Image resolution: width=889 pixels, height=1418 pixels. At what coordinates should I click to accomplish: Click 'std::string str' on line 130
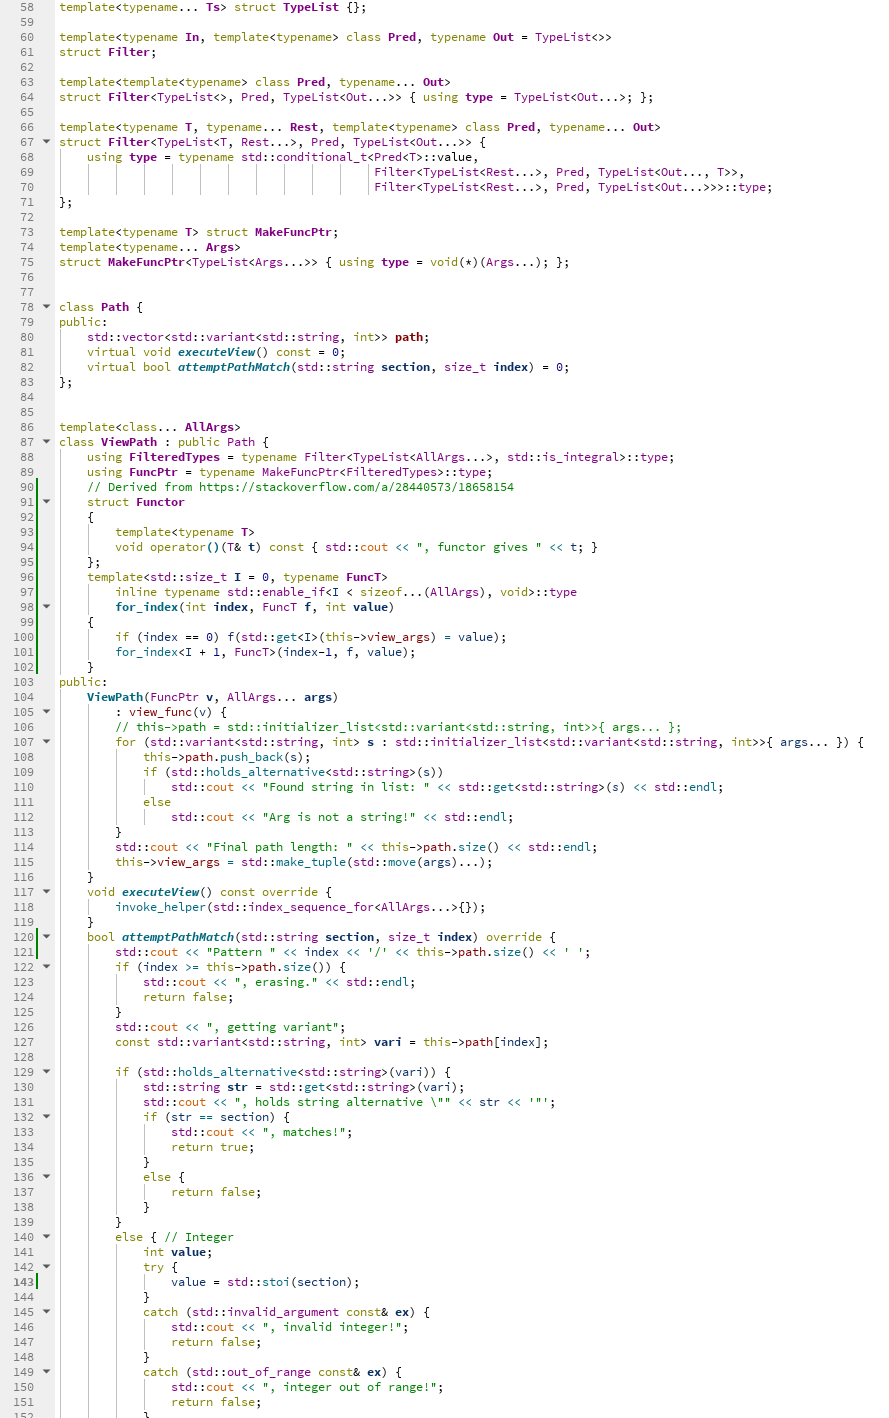195,1087
